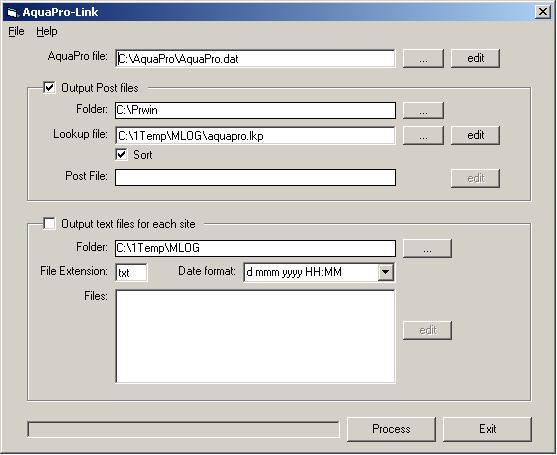Select the Date format combo box field
This screenshot has height=455, width=557.
pyautogui.click(x=319, y=272)
